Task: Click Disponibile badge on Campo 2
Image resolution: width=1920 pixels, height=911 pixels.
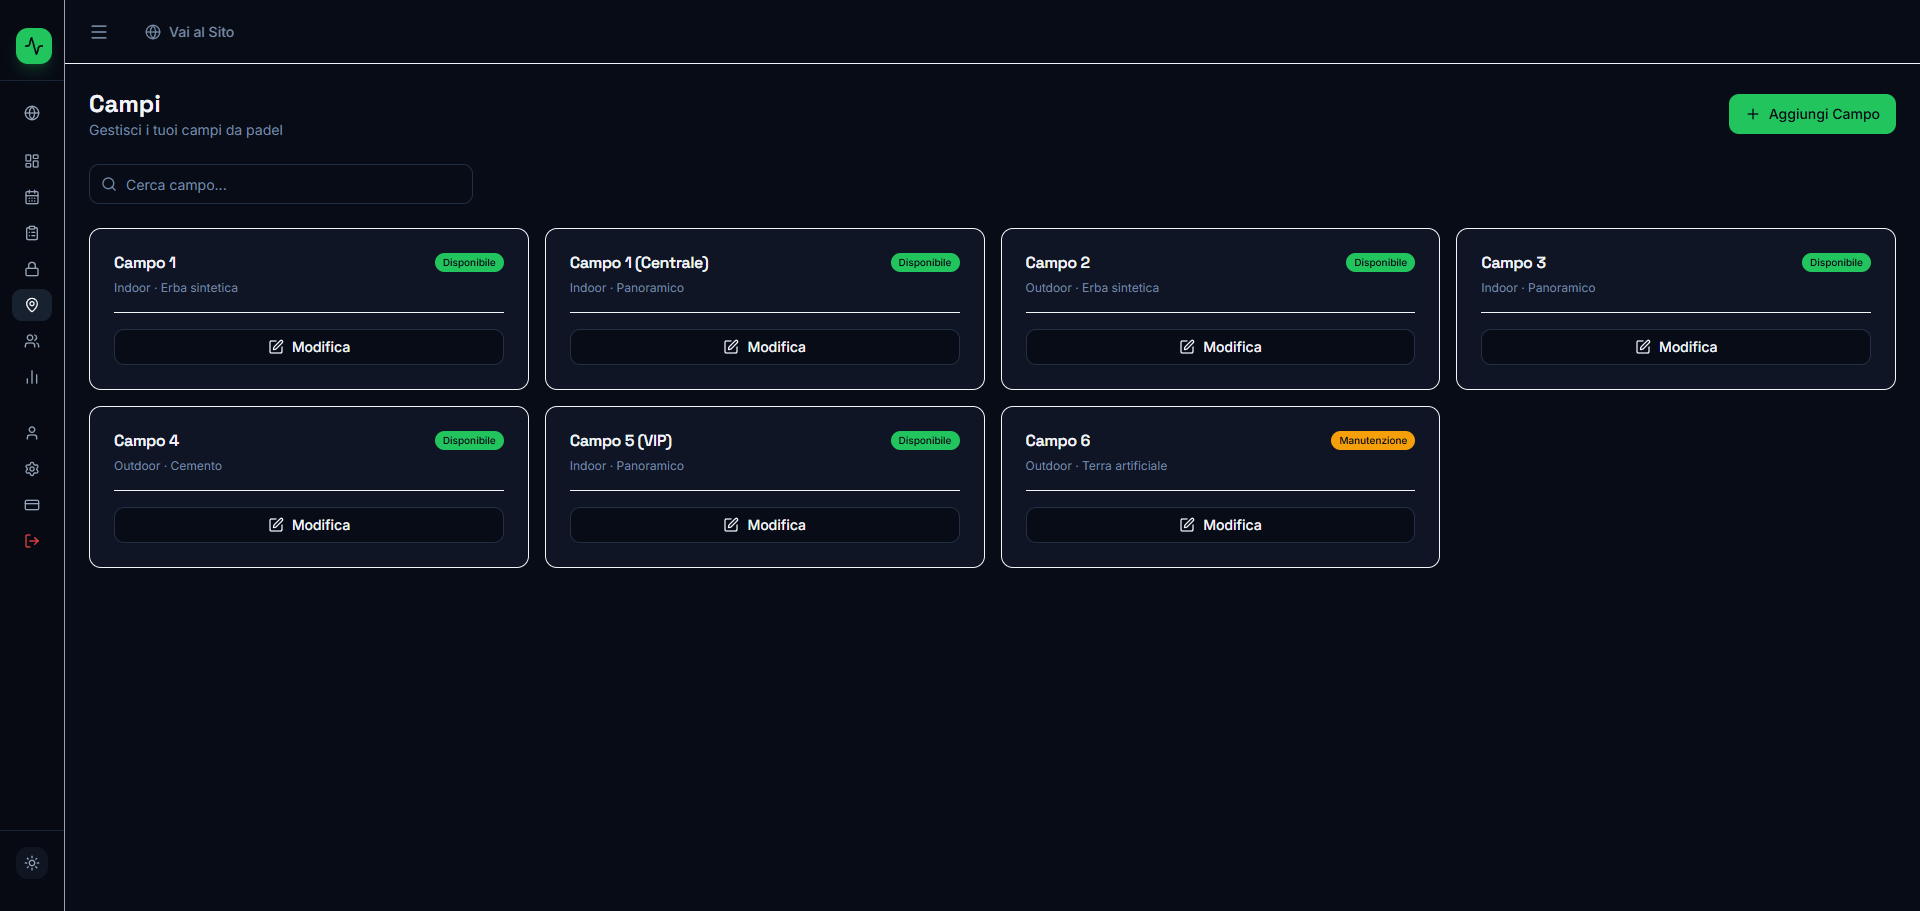Action: click(1380, 263)
